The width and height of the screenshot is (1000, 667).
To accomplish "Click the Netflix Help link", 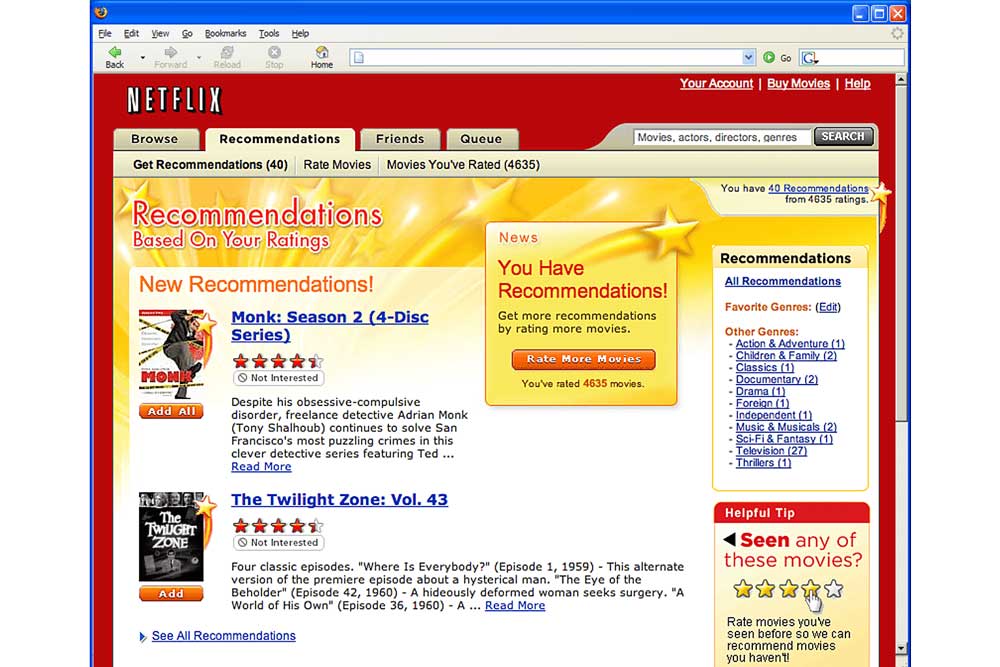I will click(858, 84).
